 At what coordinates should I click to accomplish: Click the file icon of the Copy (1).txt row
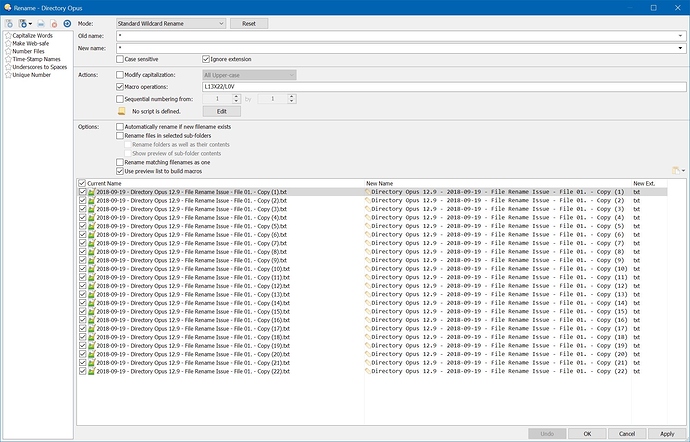(92, 192)
